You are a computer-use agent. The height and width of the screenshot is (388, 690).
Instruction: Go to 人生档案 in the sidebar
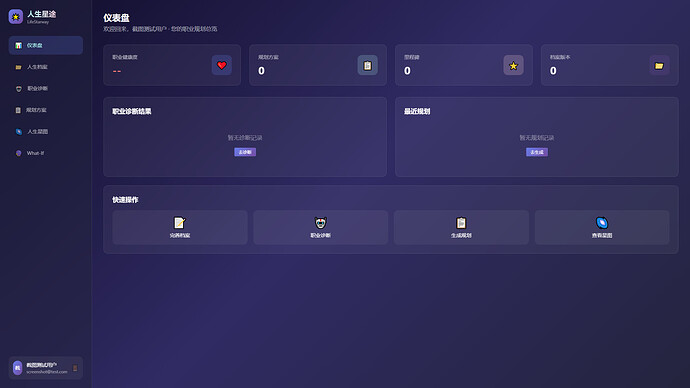[x=46, y=67]
